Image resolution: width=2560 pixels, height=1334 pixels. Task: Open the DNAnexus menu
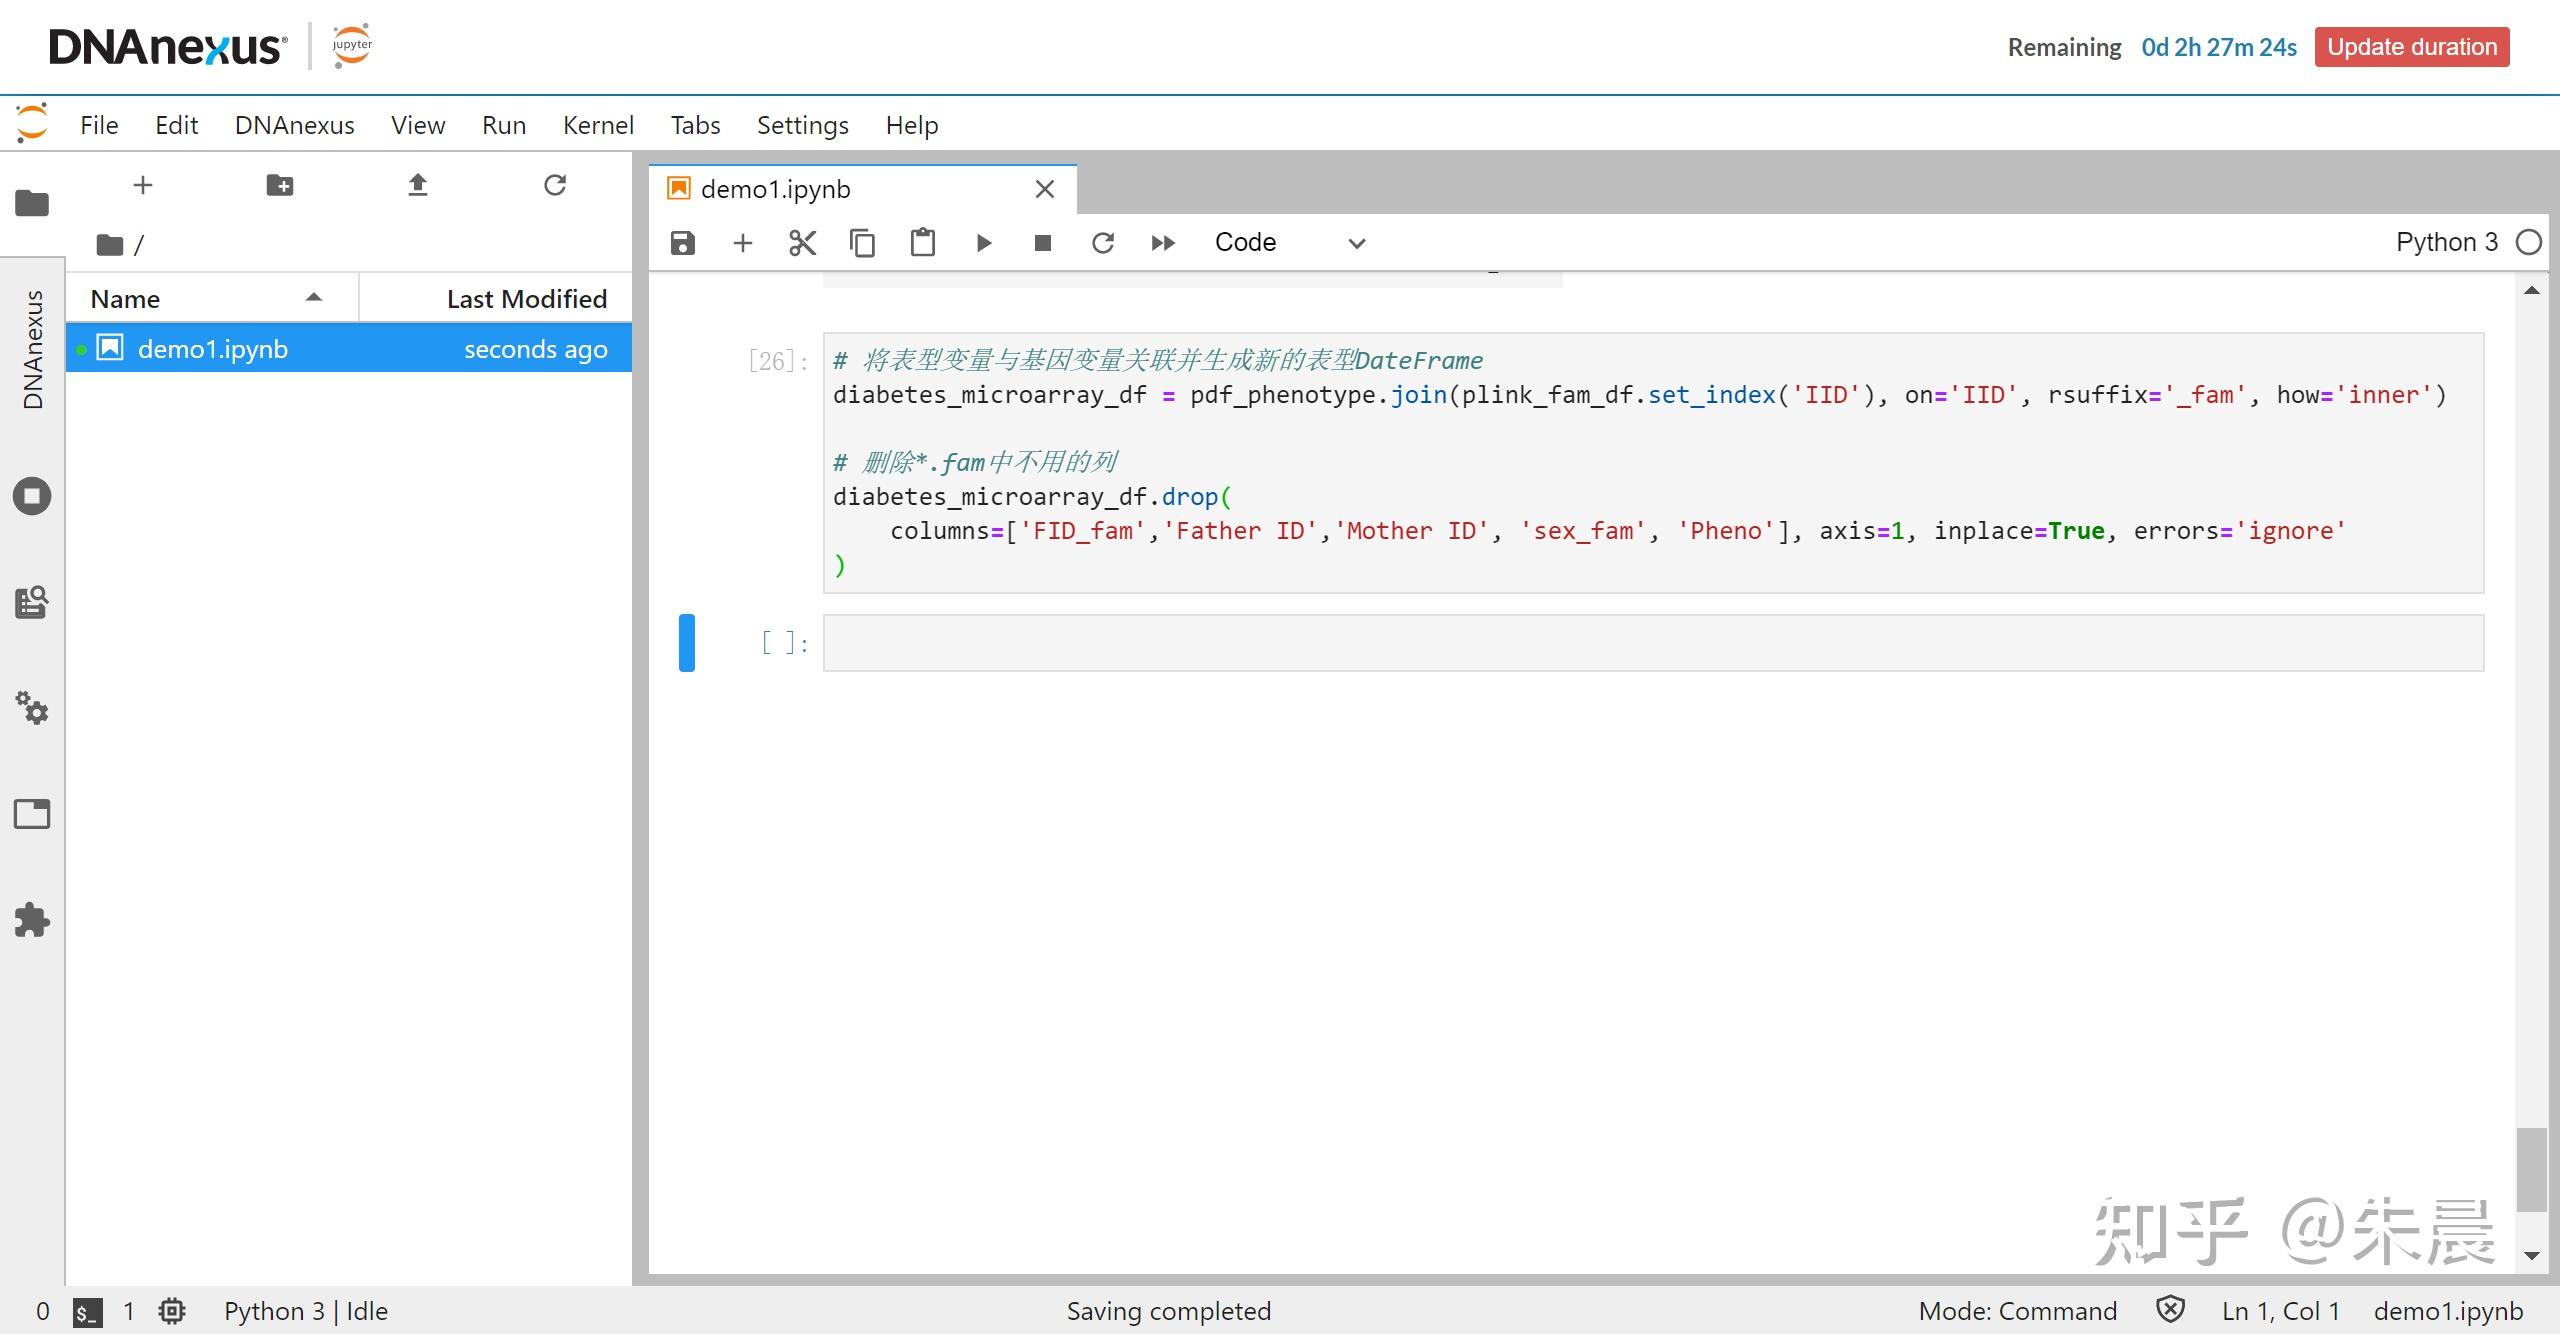294,125
